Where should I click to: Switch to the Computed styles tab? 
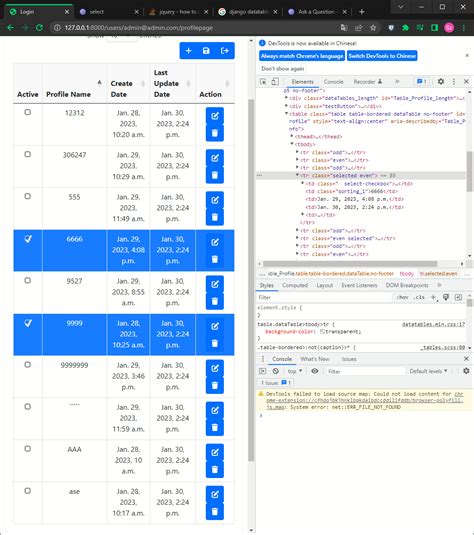pyautogui.click(x=295, y=285)
